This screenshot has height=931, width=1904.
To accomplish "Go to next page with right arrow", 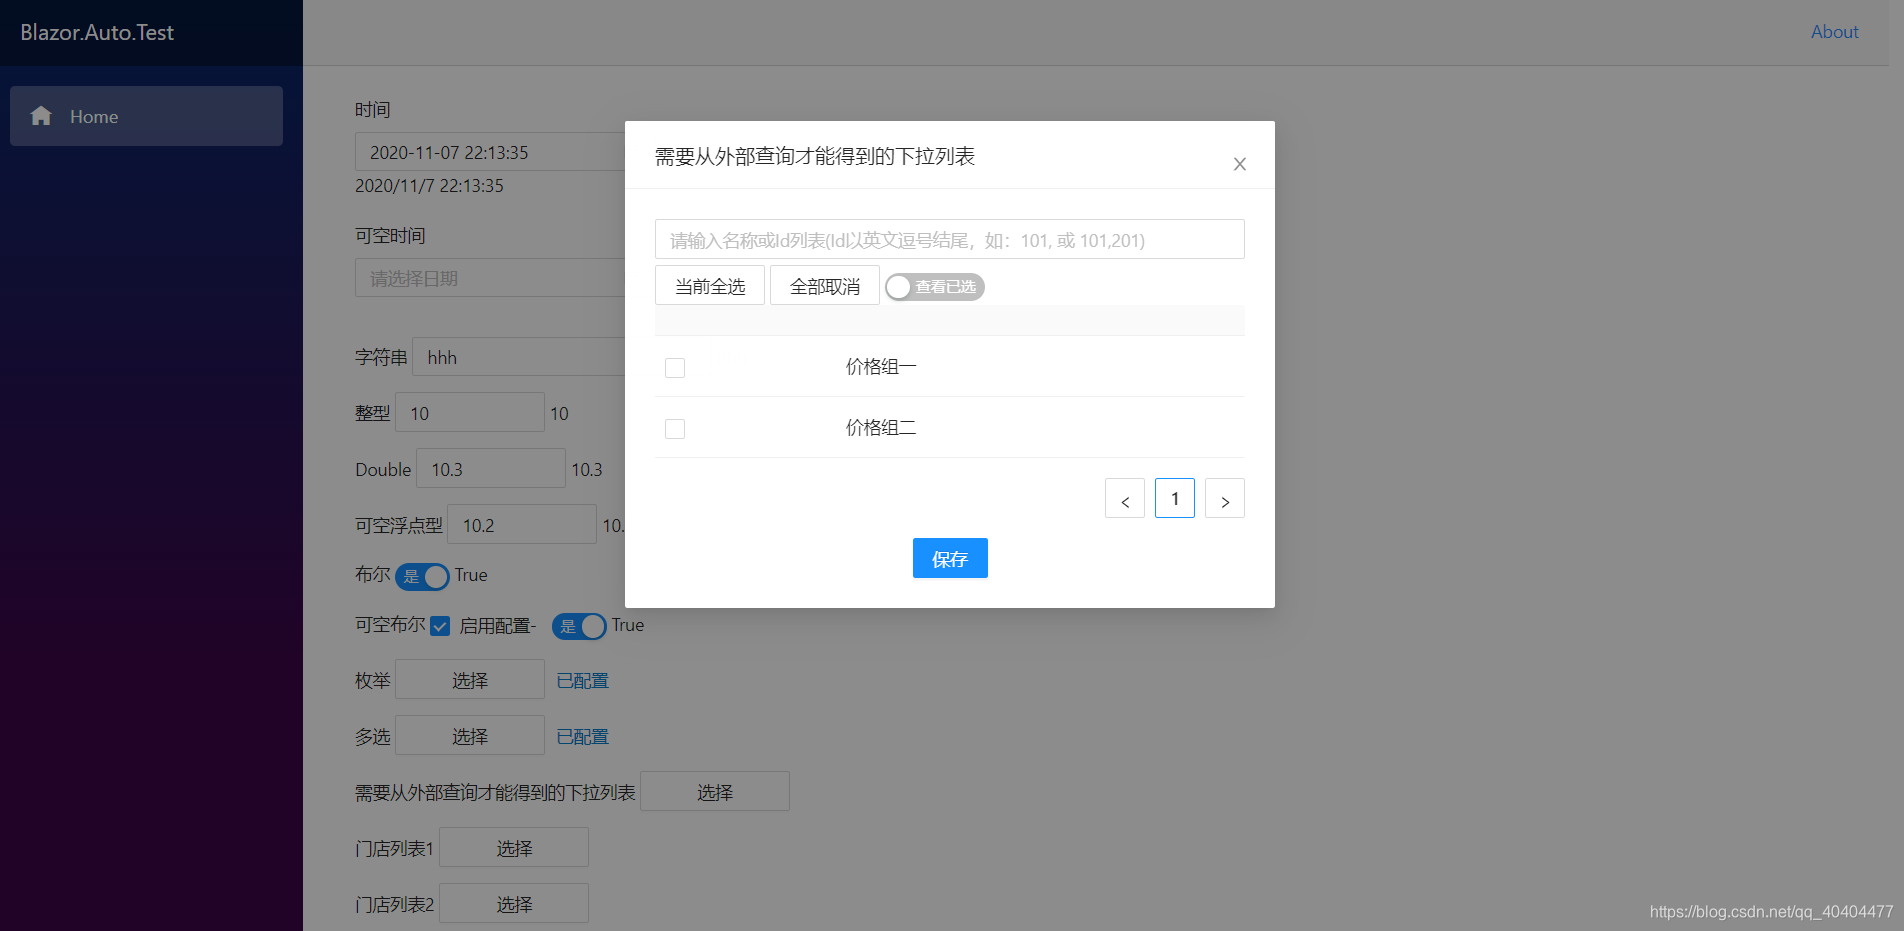I will pyautogui.click(x=1224, y=498).
